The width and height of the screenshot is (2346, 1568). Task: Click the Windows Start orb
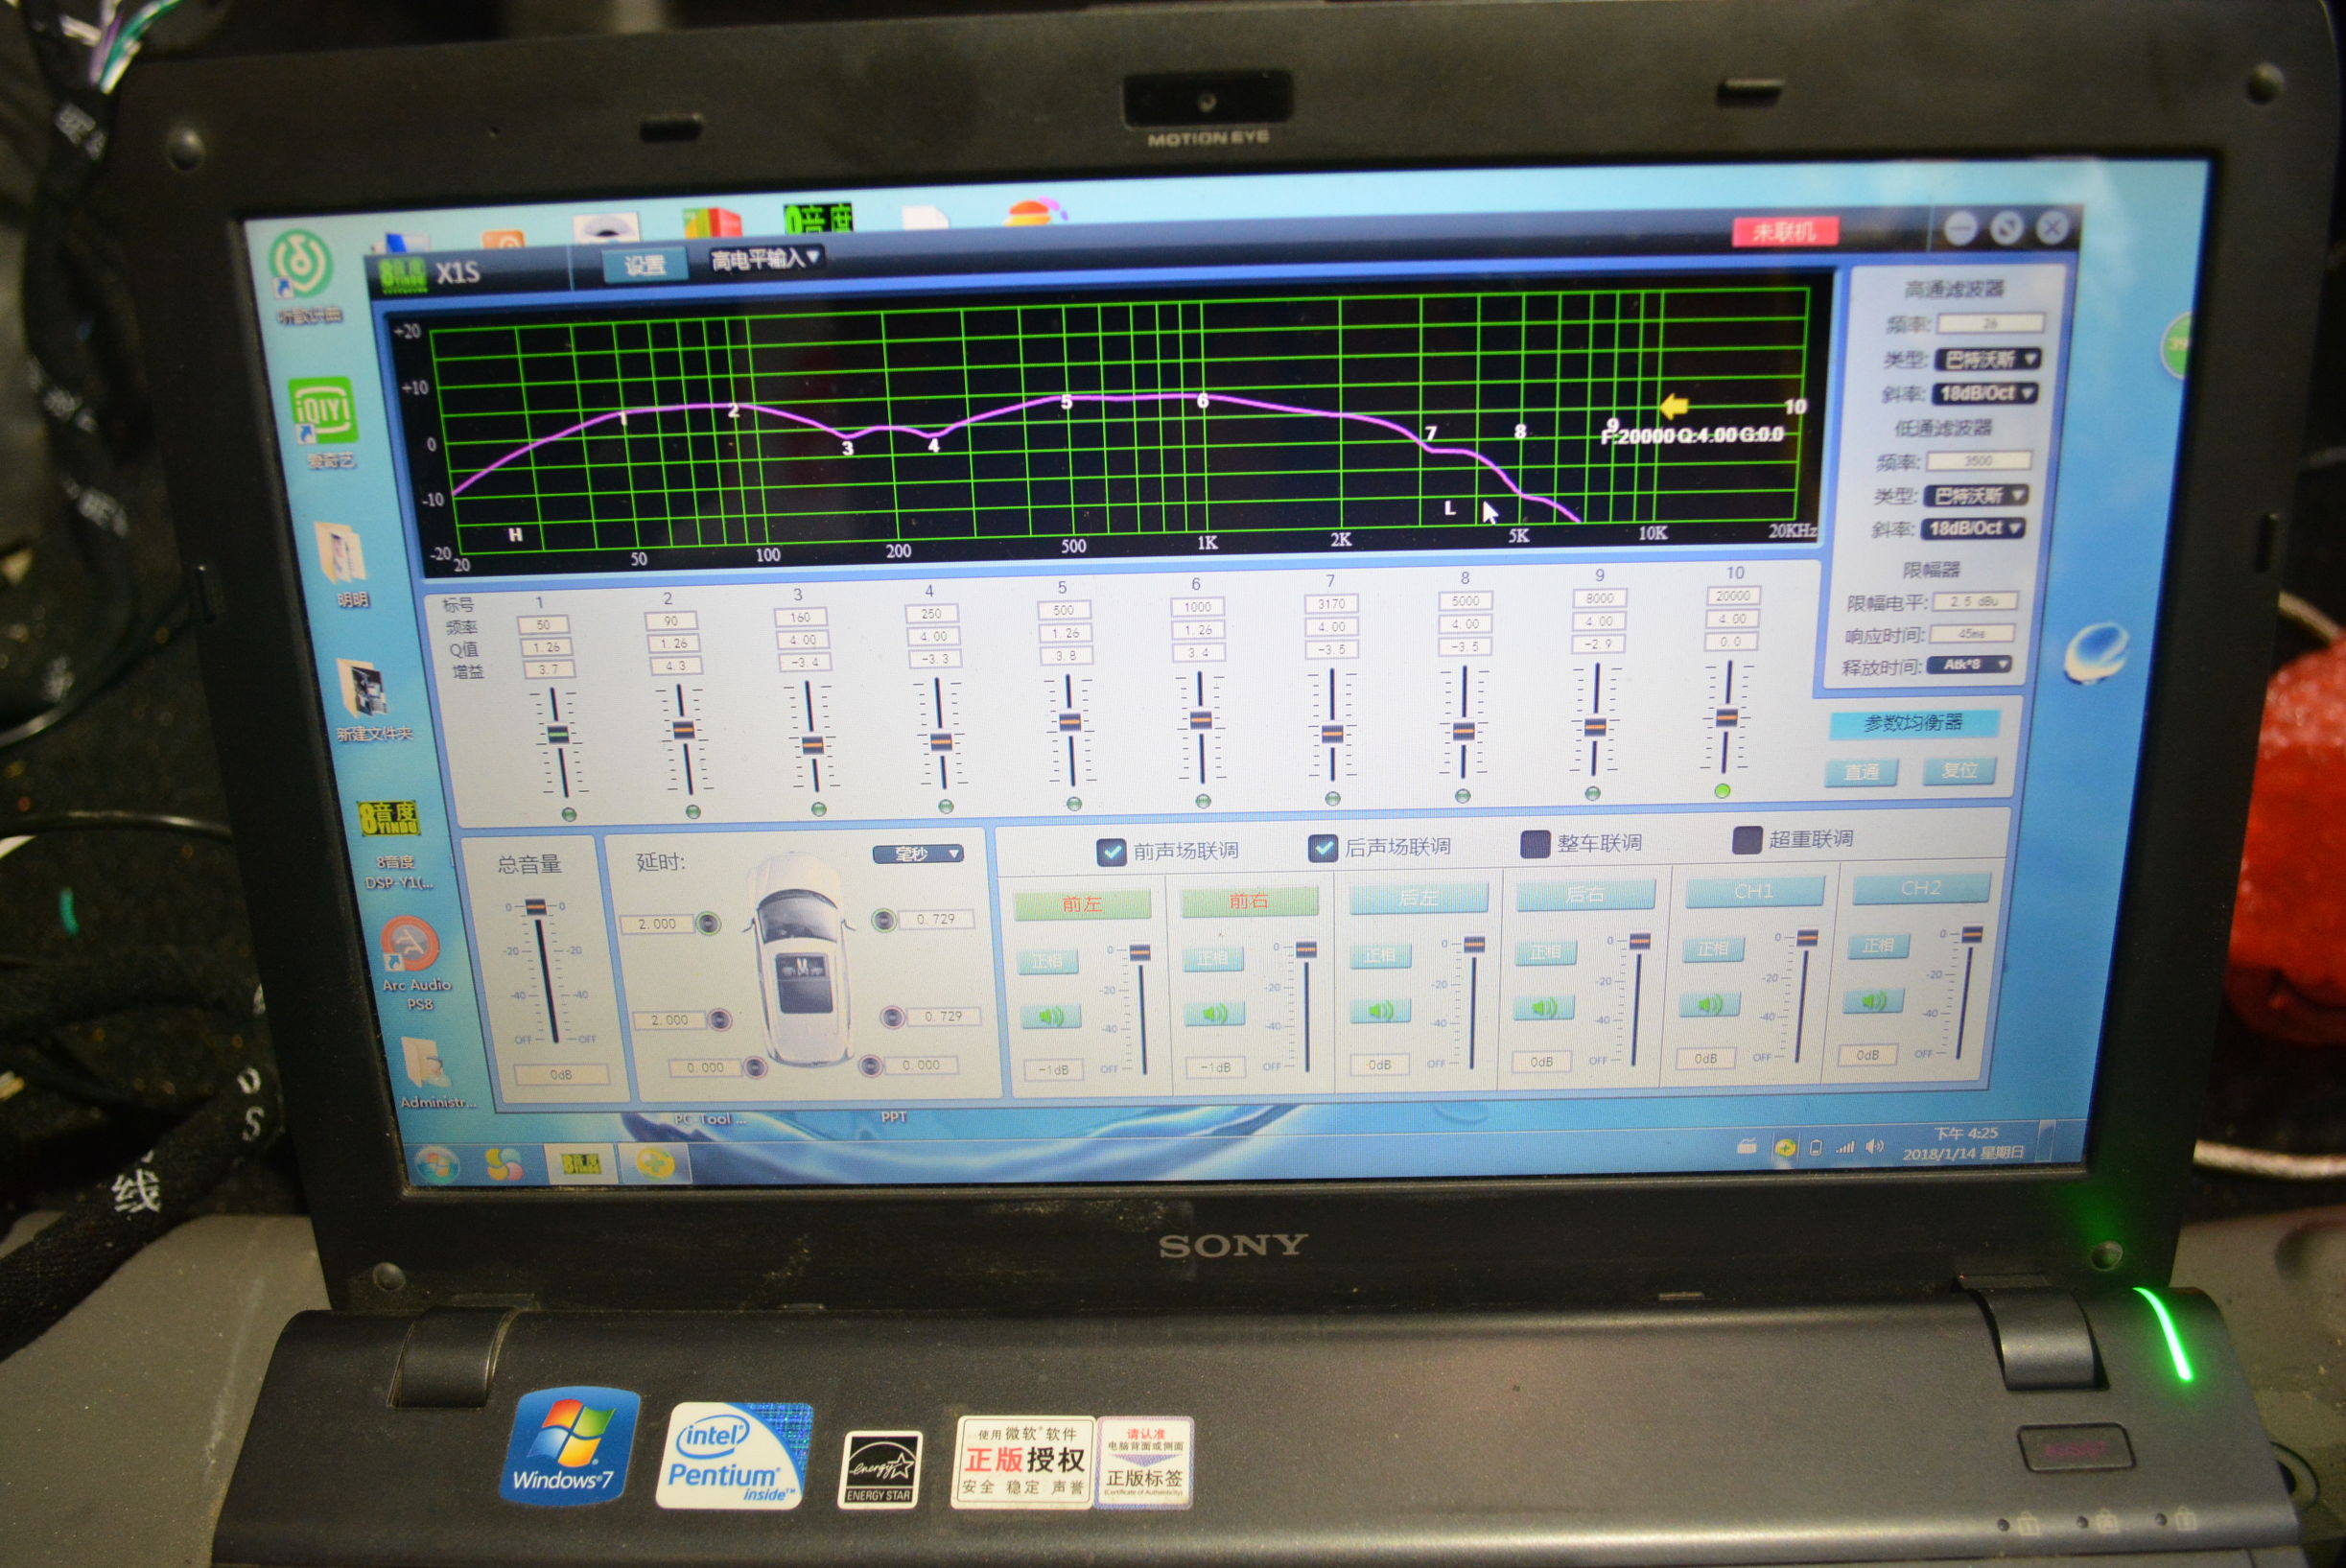point(437,1166)
